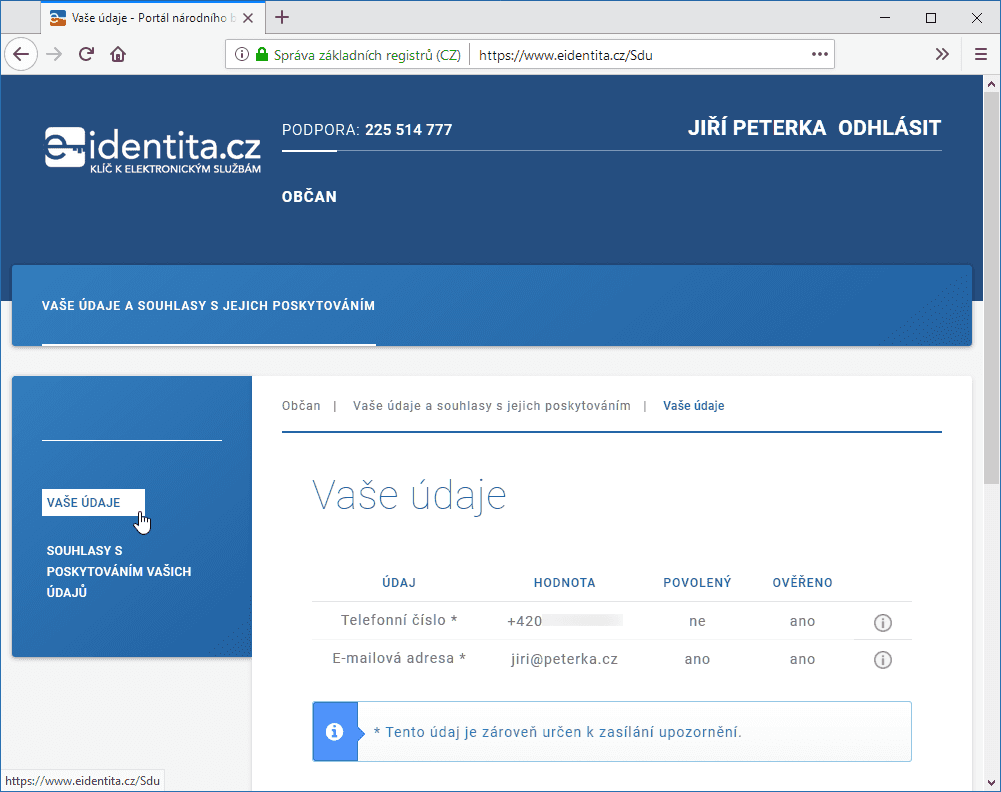
Task: Click the eidentita.cz logo
Action: (153, 149)
